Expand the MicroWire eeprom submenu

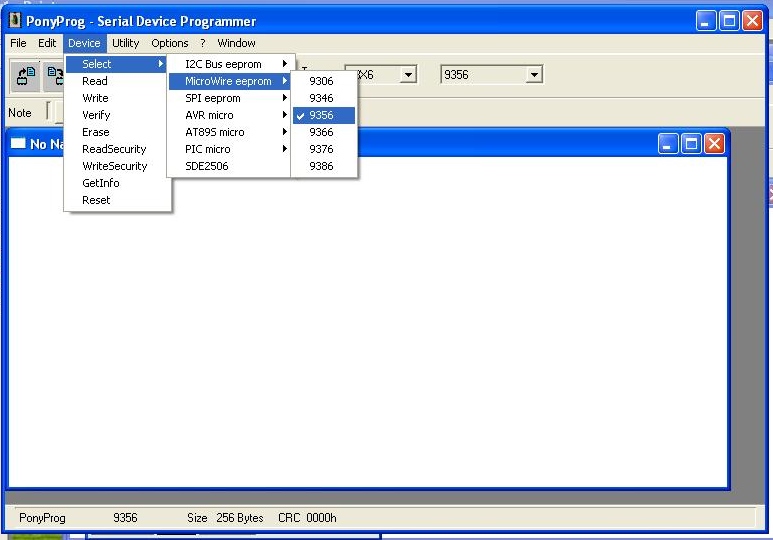pyautogui.click(x=230, y=81)
